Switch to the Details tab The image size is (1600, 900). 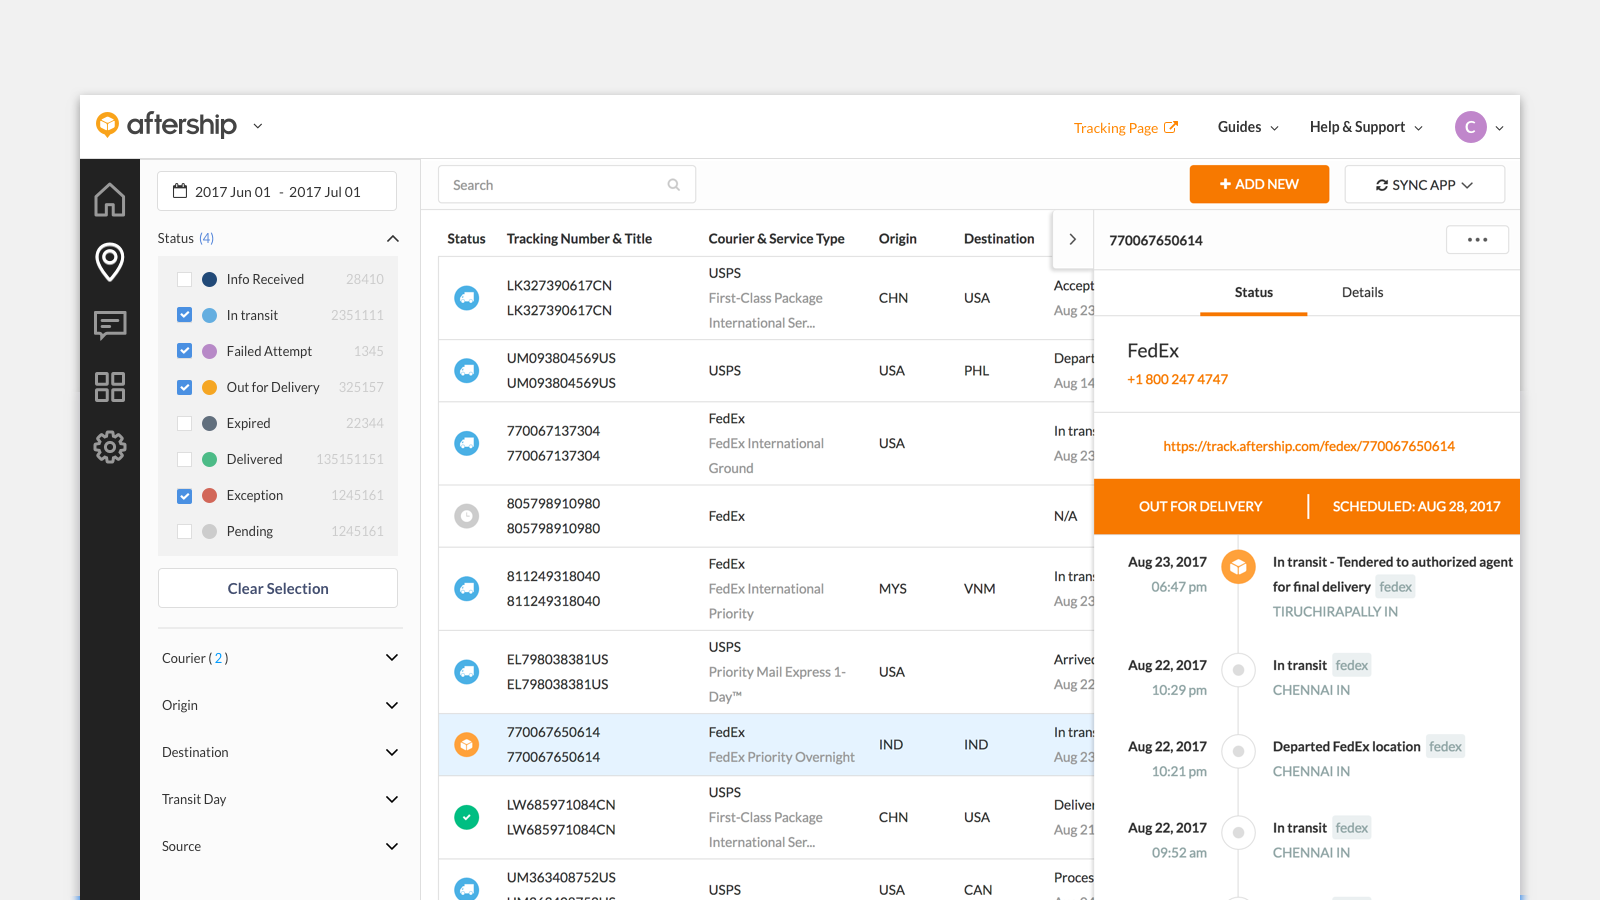[x=1362, y=292]
